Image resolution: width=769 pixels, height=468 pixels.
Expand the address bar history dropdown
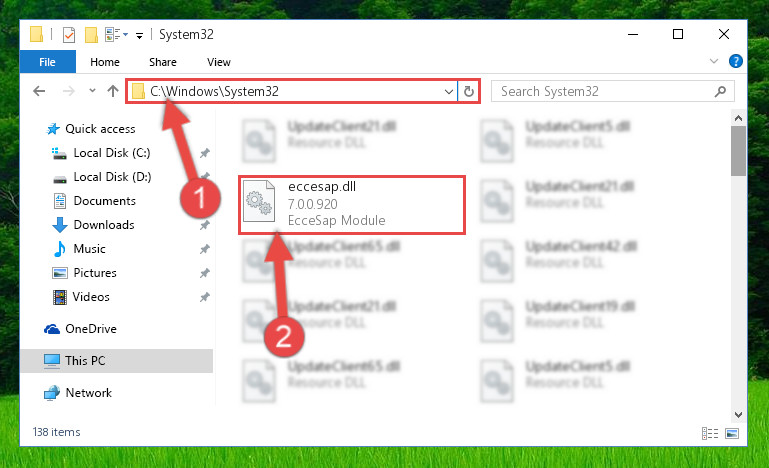click(448, 92)
